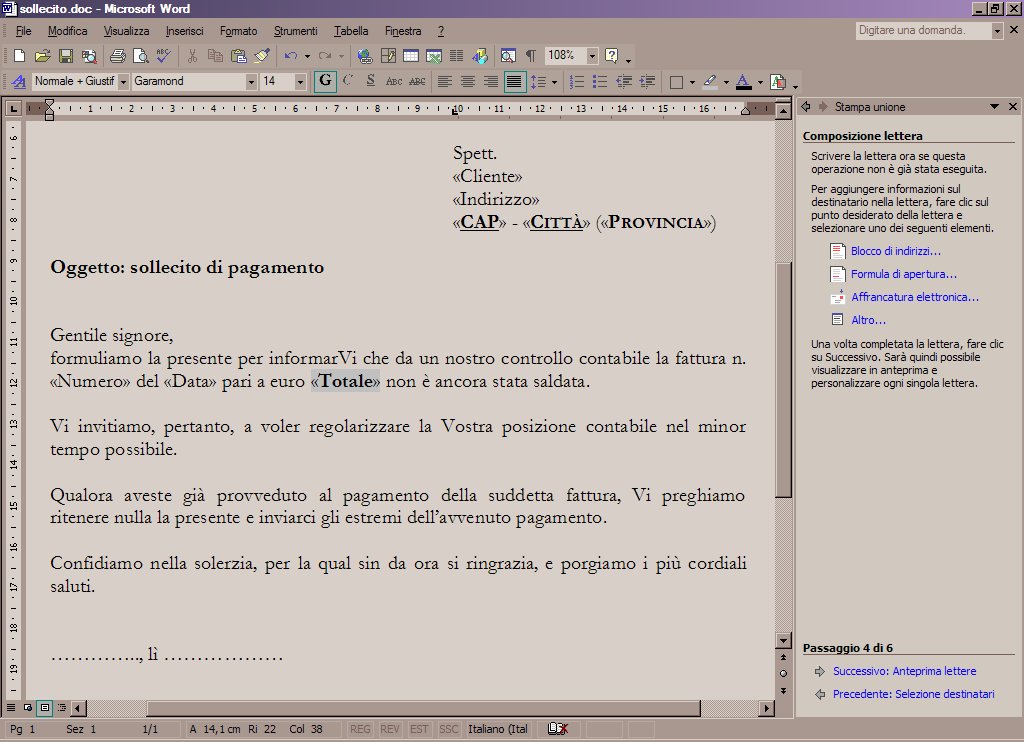1024x742 pixels.
Task: Click Successivo: Anteprima lettere link
Action: [x=904, y=671]
